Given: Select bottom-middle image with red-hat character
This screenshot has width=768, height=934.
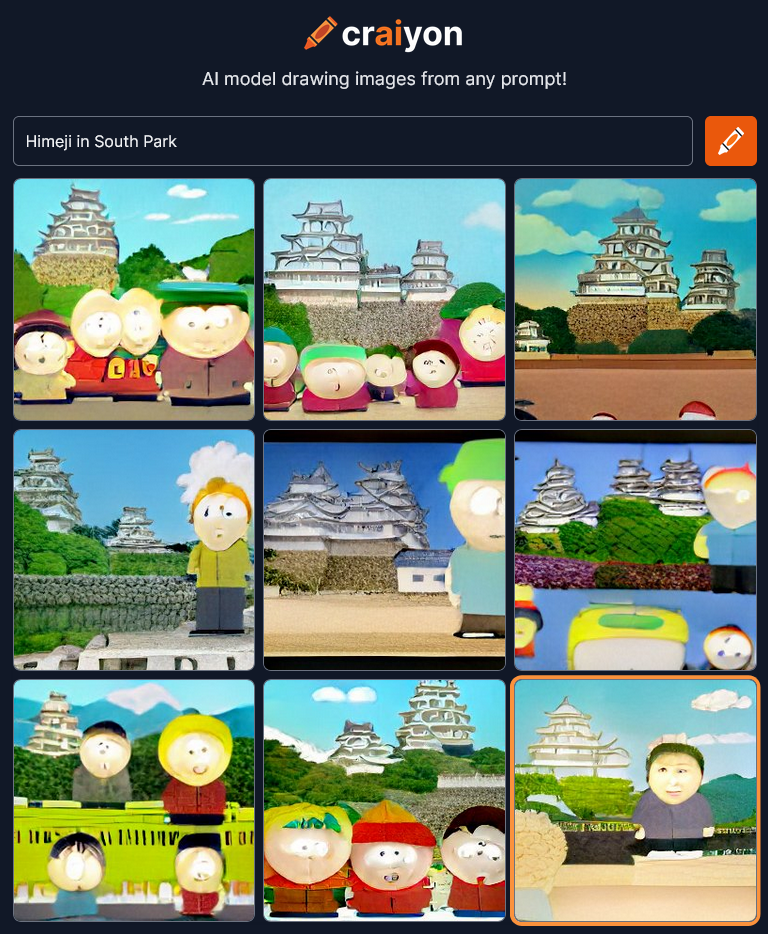Looking at the screenshot, I should (x=384, y=801).
